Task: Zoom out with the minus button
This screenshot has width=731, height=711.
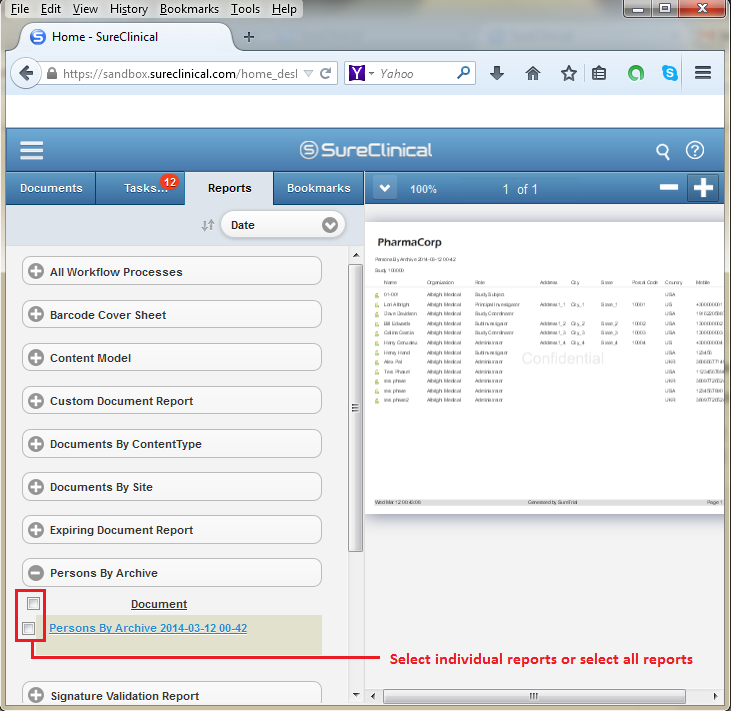Action: click(669, 187)
